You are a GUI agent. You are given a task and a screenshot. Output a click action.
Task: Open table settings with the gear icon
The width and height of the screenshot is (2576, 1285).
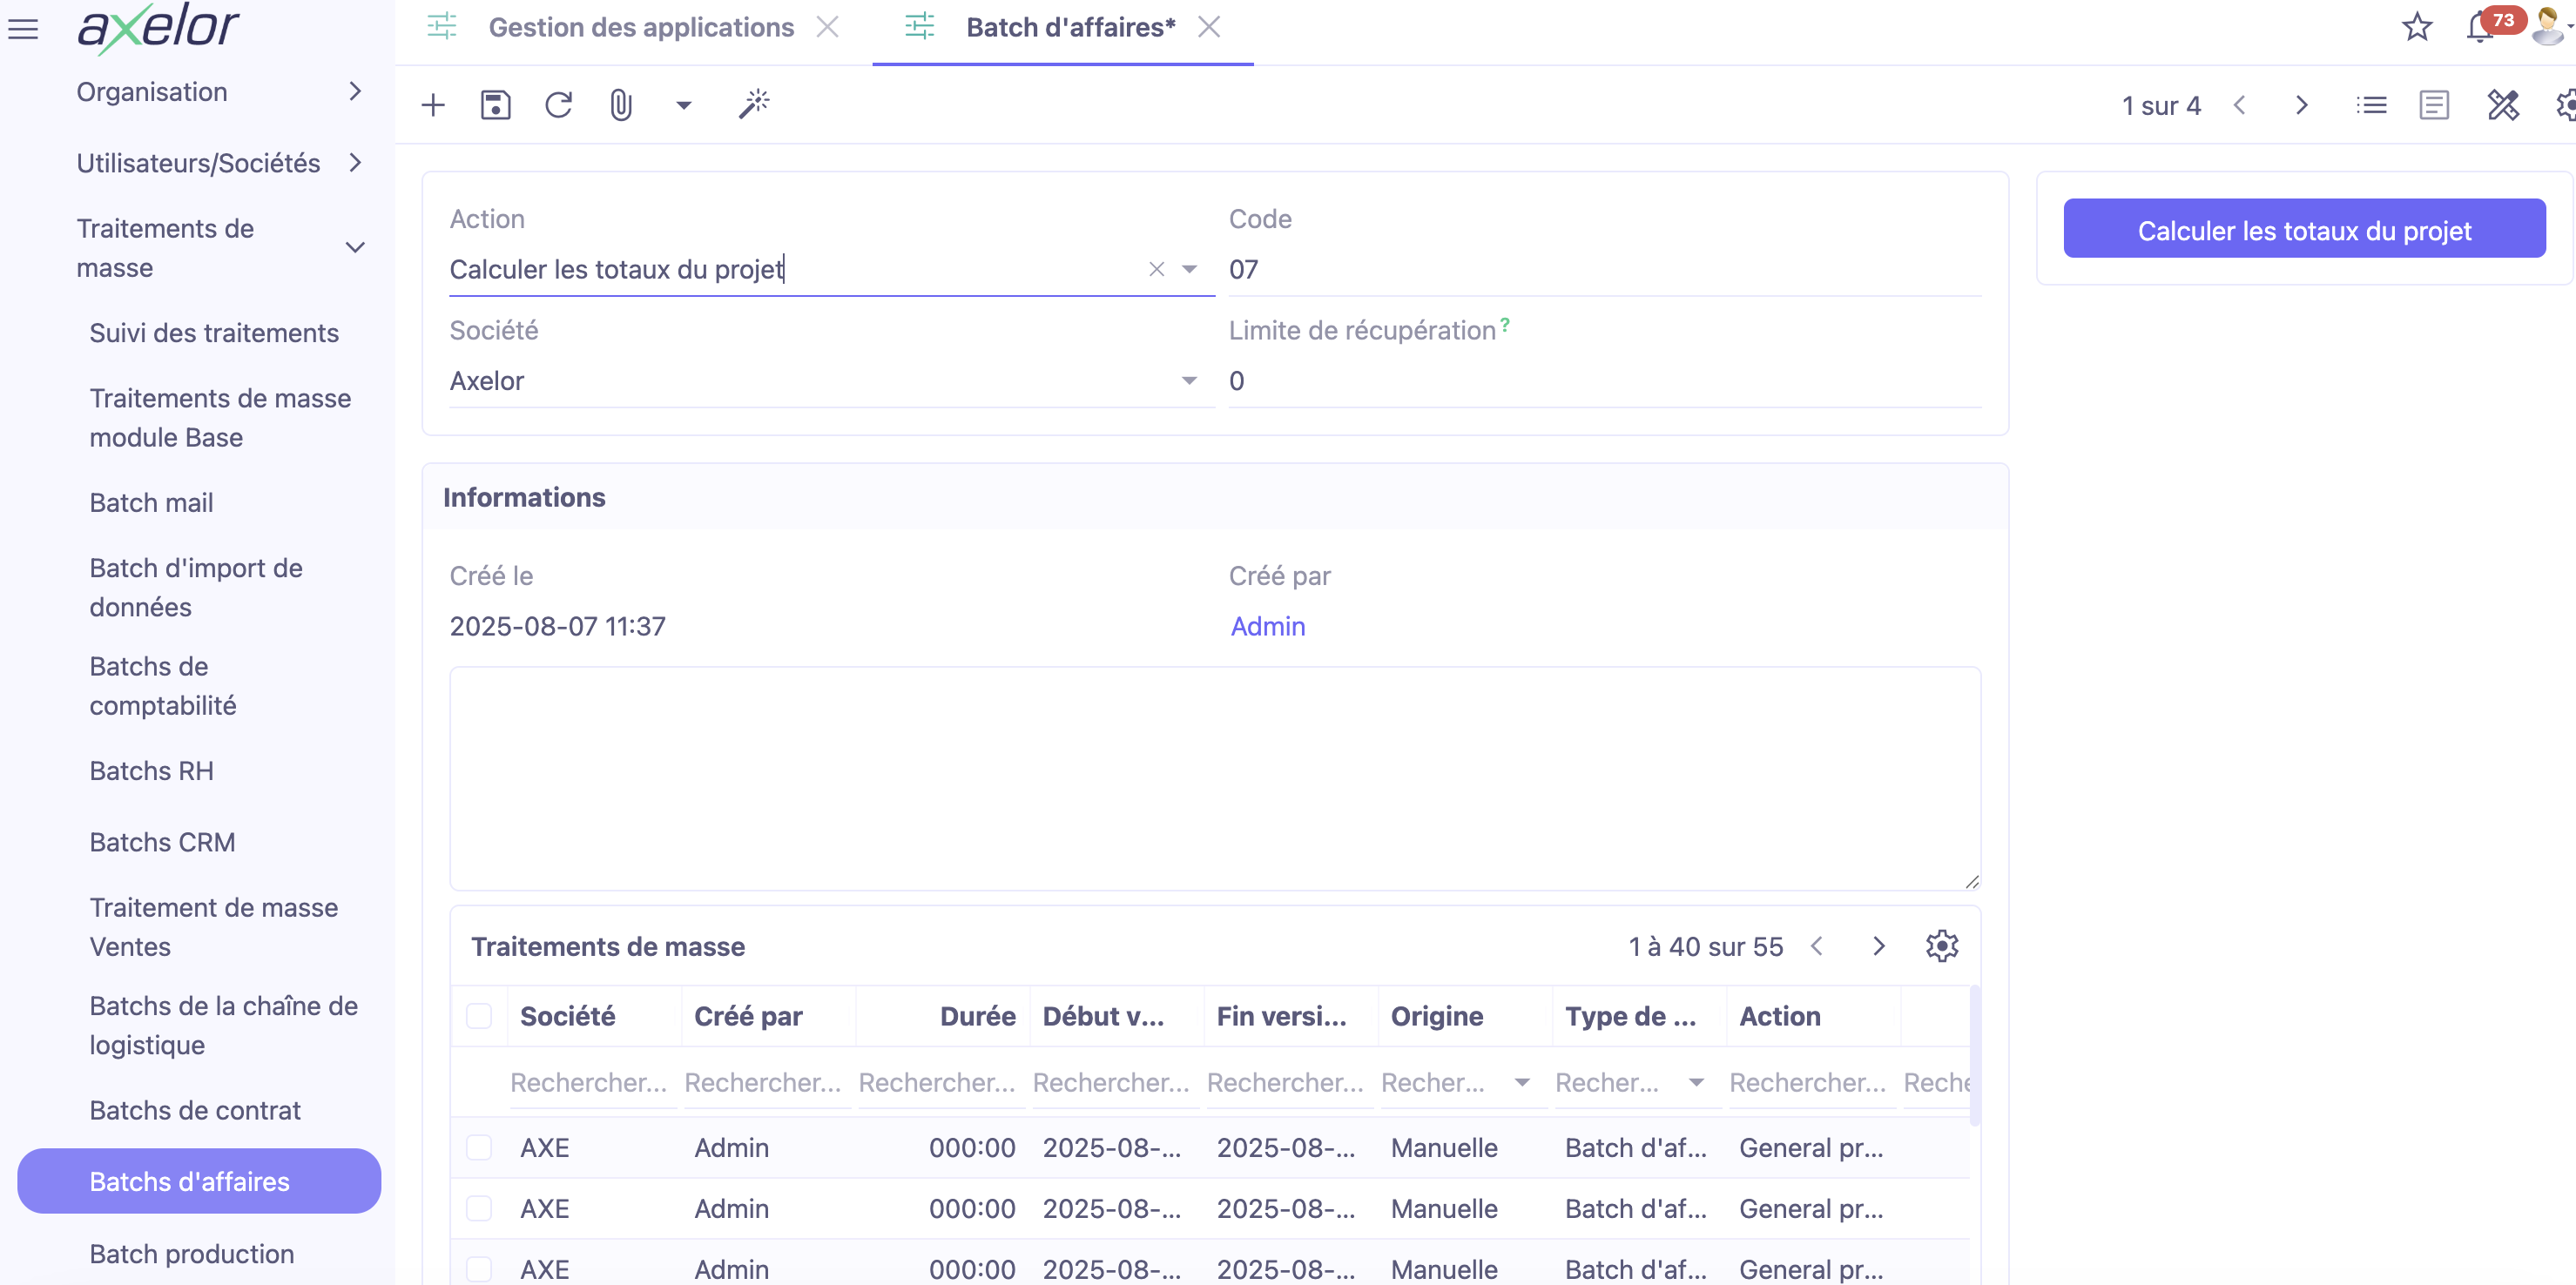point(1943,946)
